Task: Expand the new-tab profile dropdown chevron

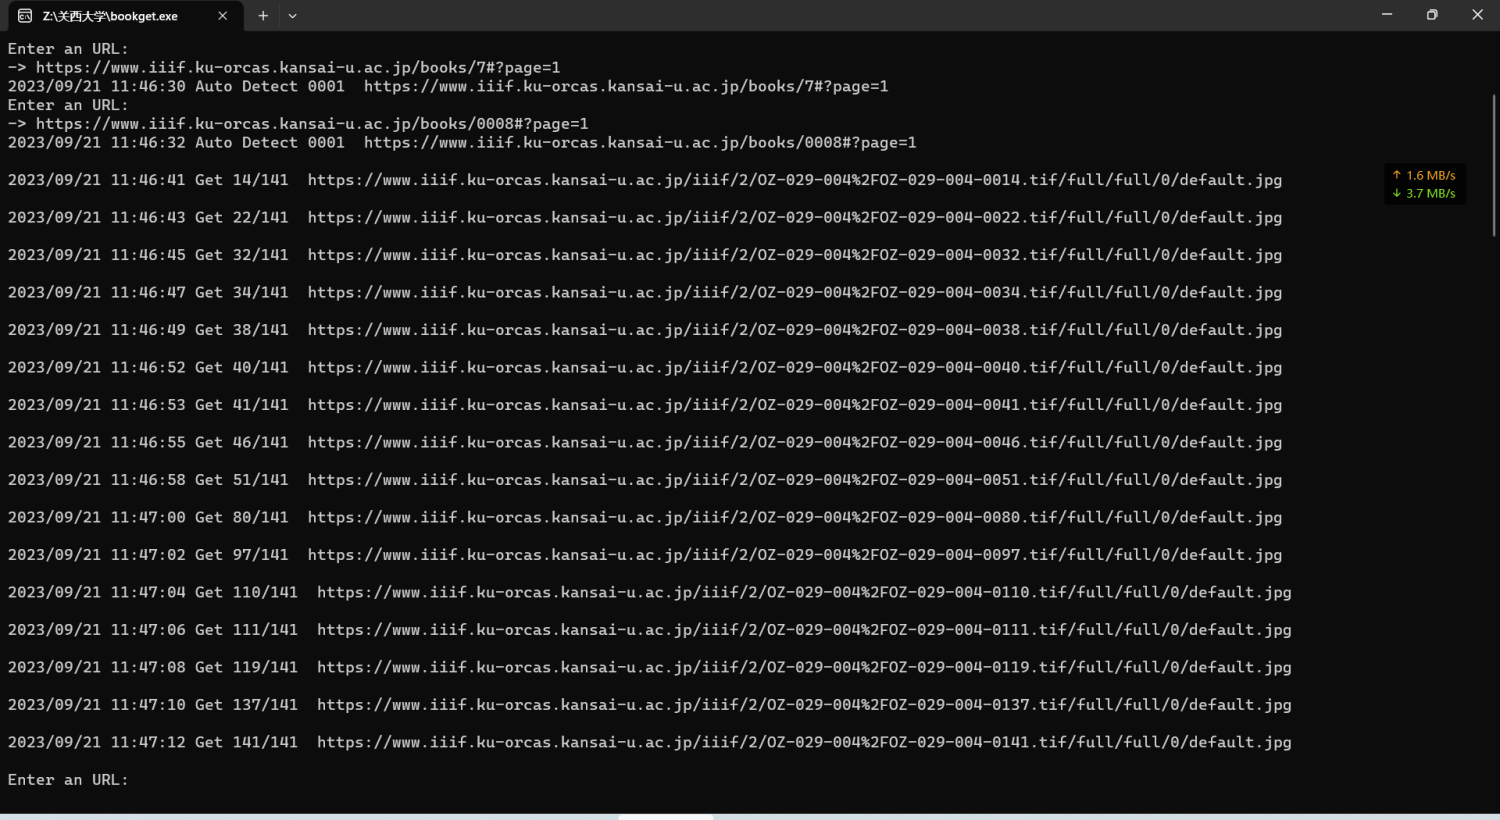Action: pyautogui.click(x=292, y=16)
